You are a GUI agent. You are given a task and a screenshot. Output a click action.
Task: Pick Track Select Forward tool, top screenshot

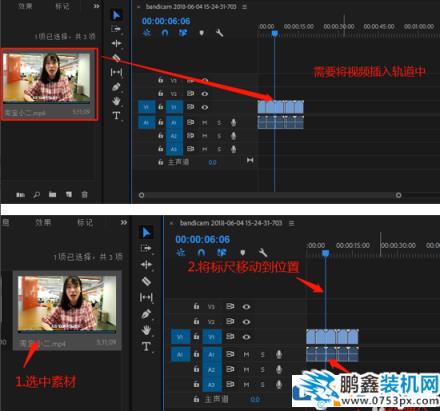pyautogui.click(x=116, y=29)
